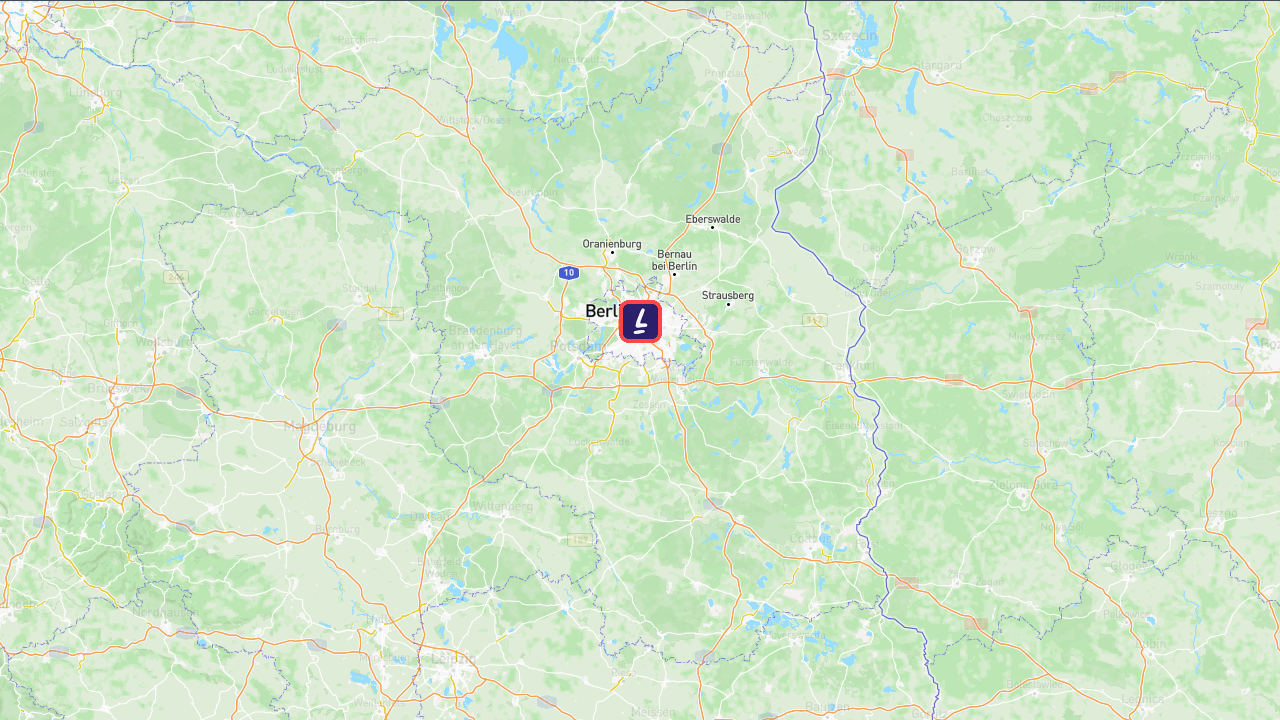Image resolution: width=1280 pixels, height=720 pixels.
Task: Select the Magdeburg city label
Action: 319,426
